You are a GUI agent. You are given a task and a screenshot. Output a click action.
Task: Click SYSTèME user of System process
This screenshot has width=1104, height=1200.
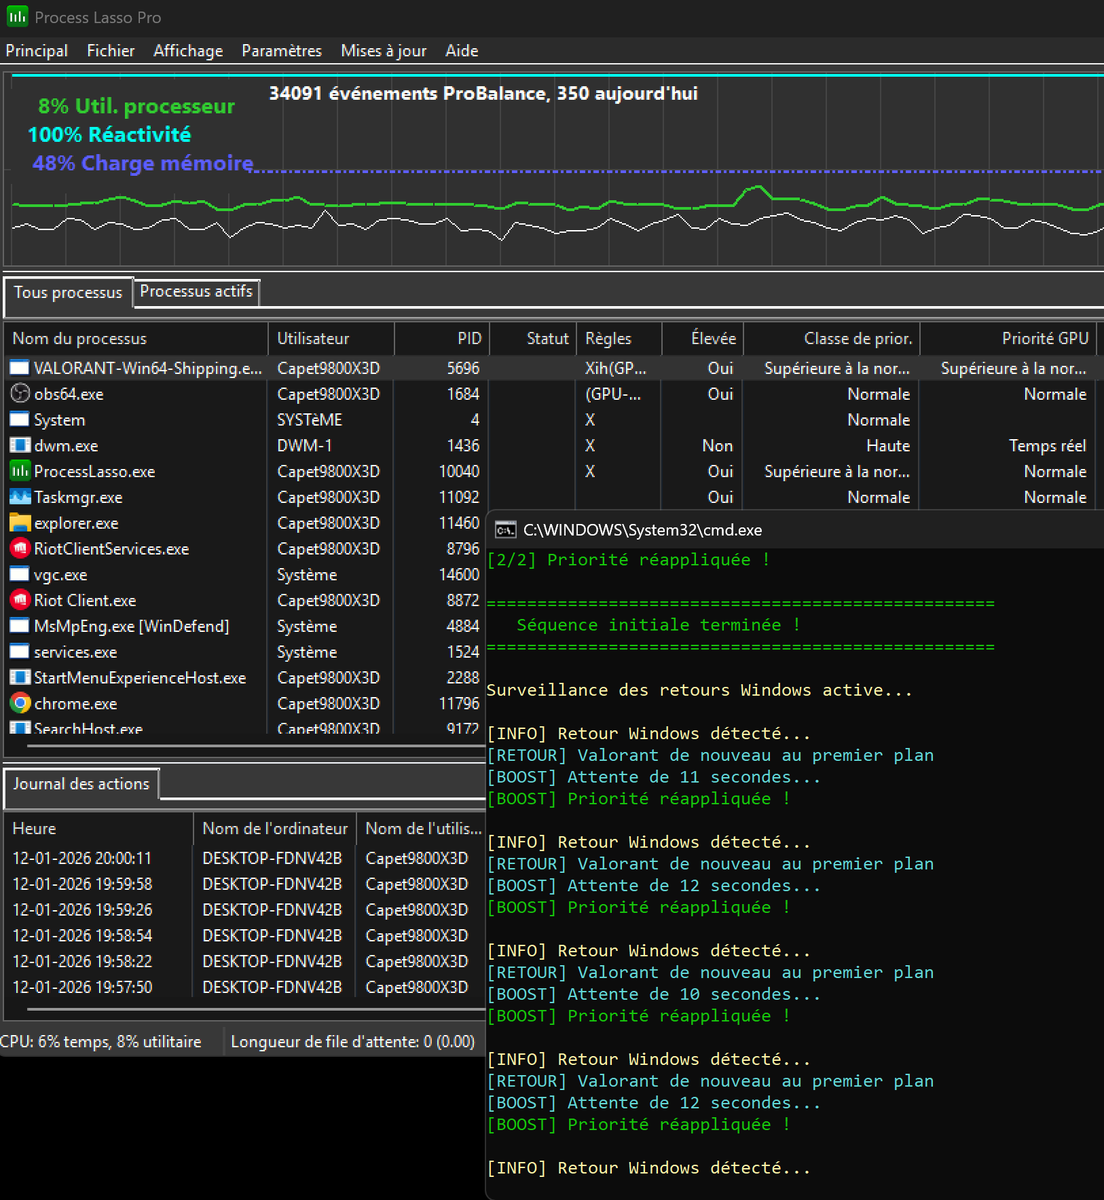[x=309, y=420]
